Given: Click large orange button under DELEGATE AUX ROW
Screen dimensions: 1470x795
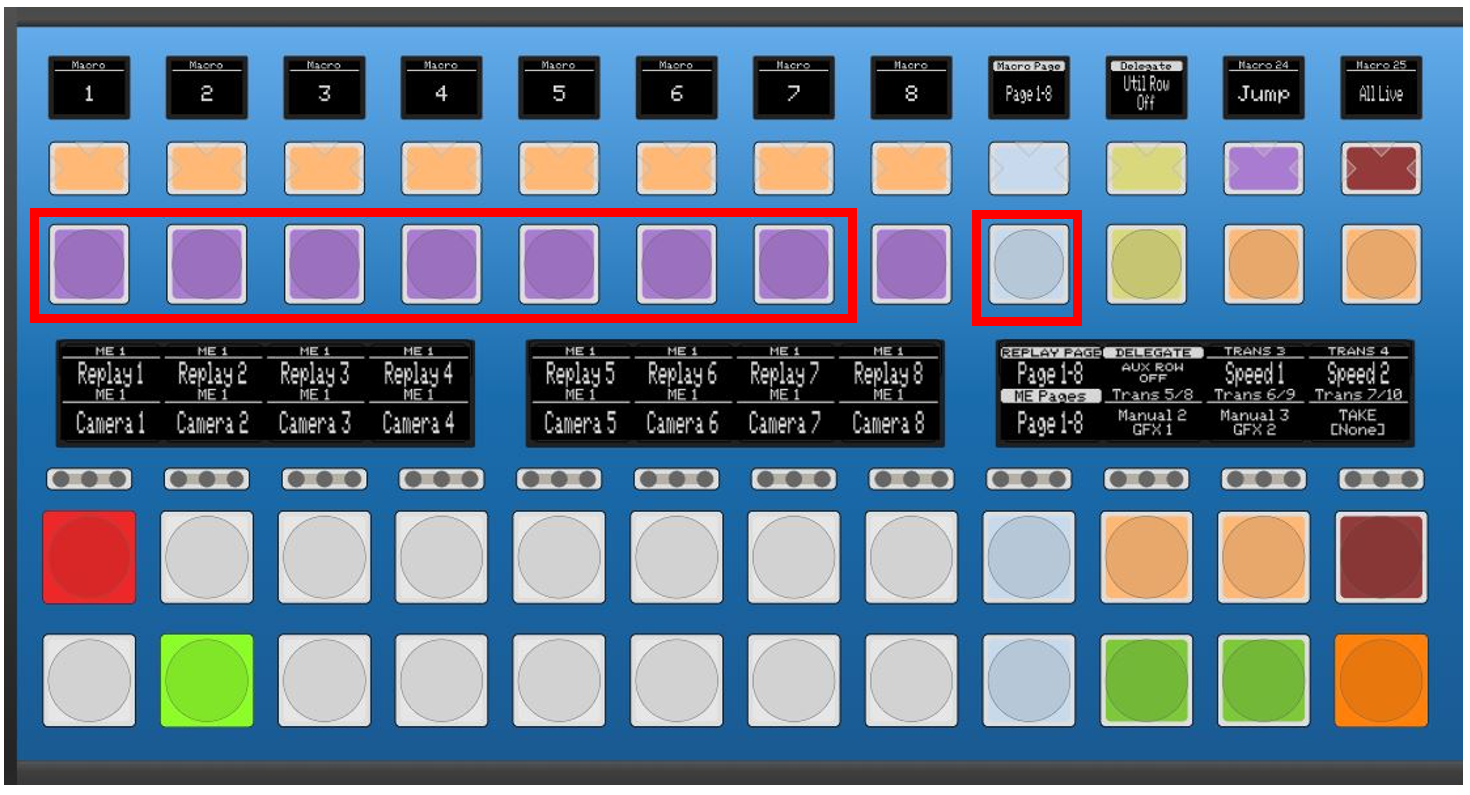Looking at the screenshot, I should (x=1146, y=557).
